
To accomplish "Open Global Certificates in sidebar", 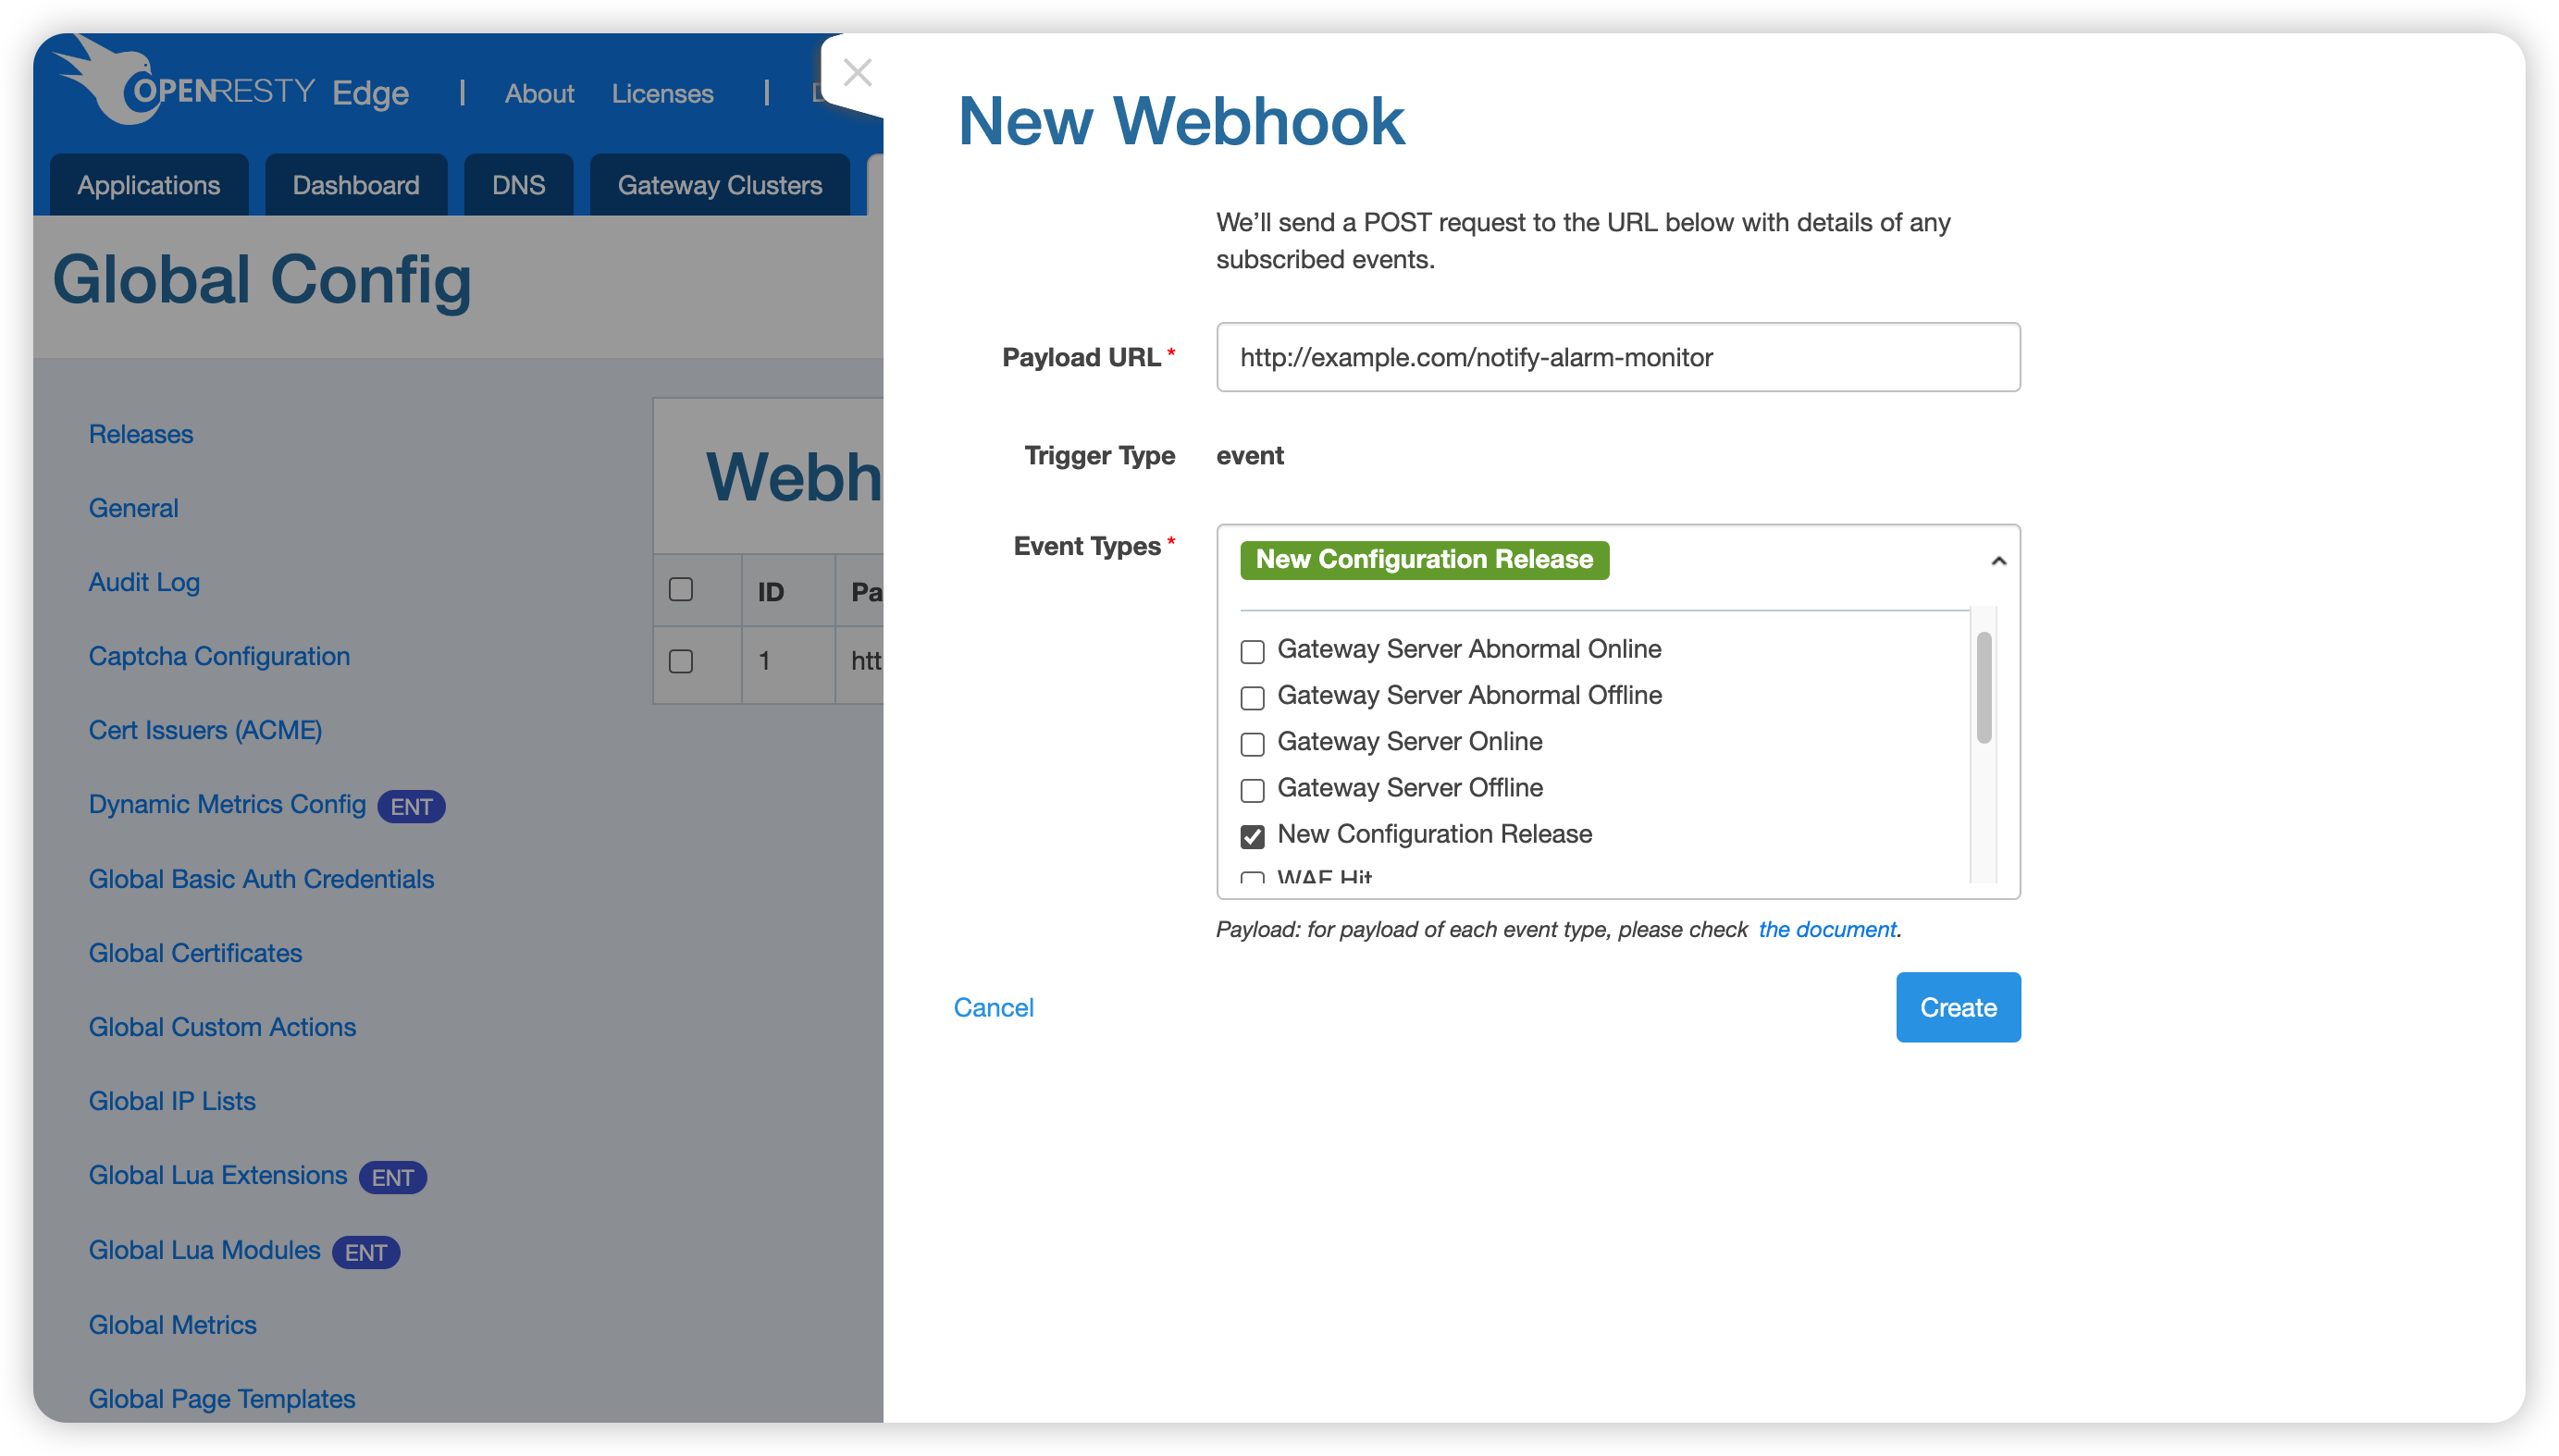I will (195, 953).
